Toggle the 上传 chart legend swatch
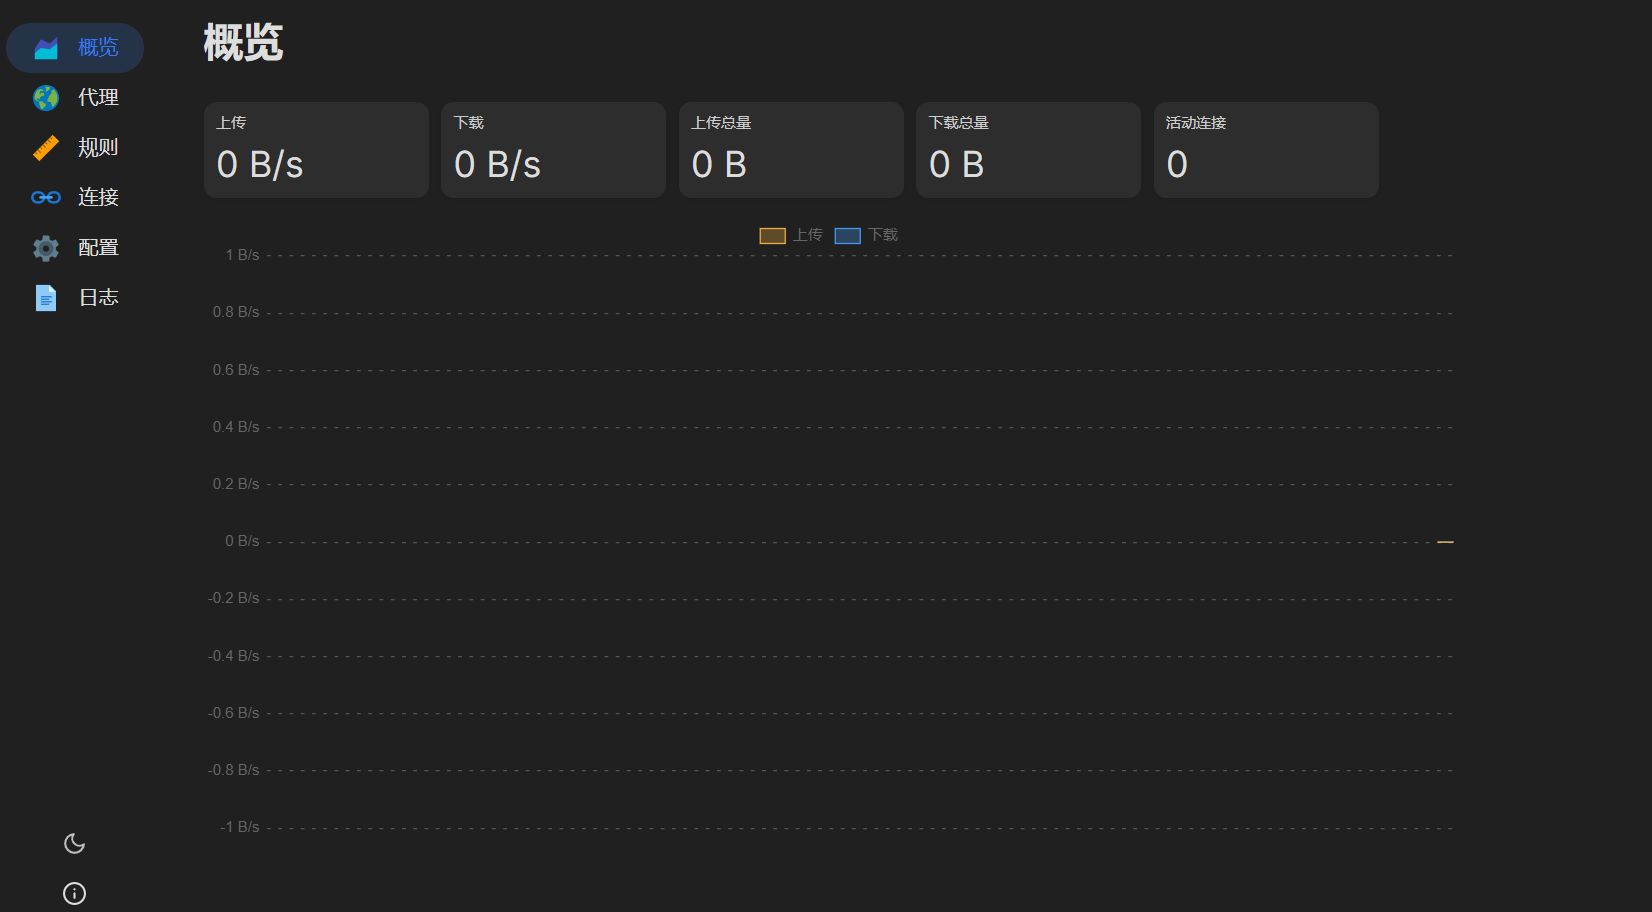This screenshot has width=1652, height=912. tap(772, 236)
